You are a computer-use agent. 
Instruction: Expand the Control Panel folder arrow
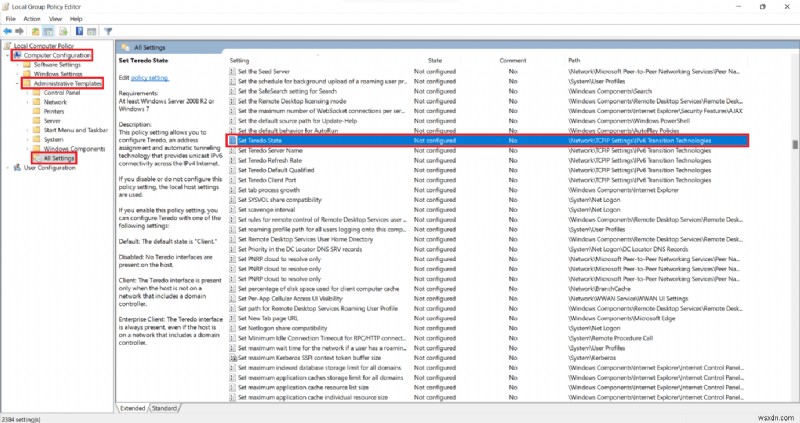[27, 93]
